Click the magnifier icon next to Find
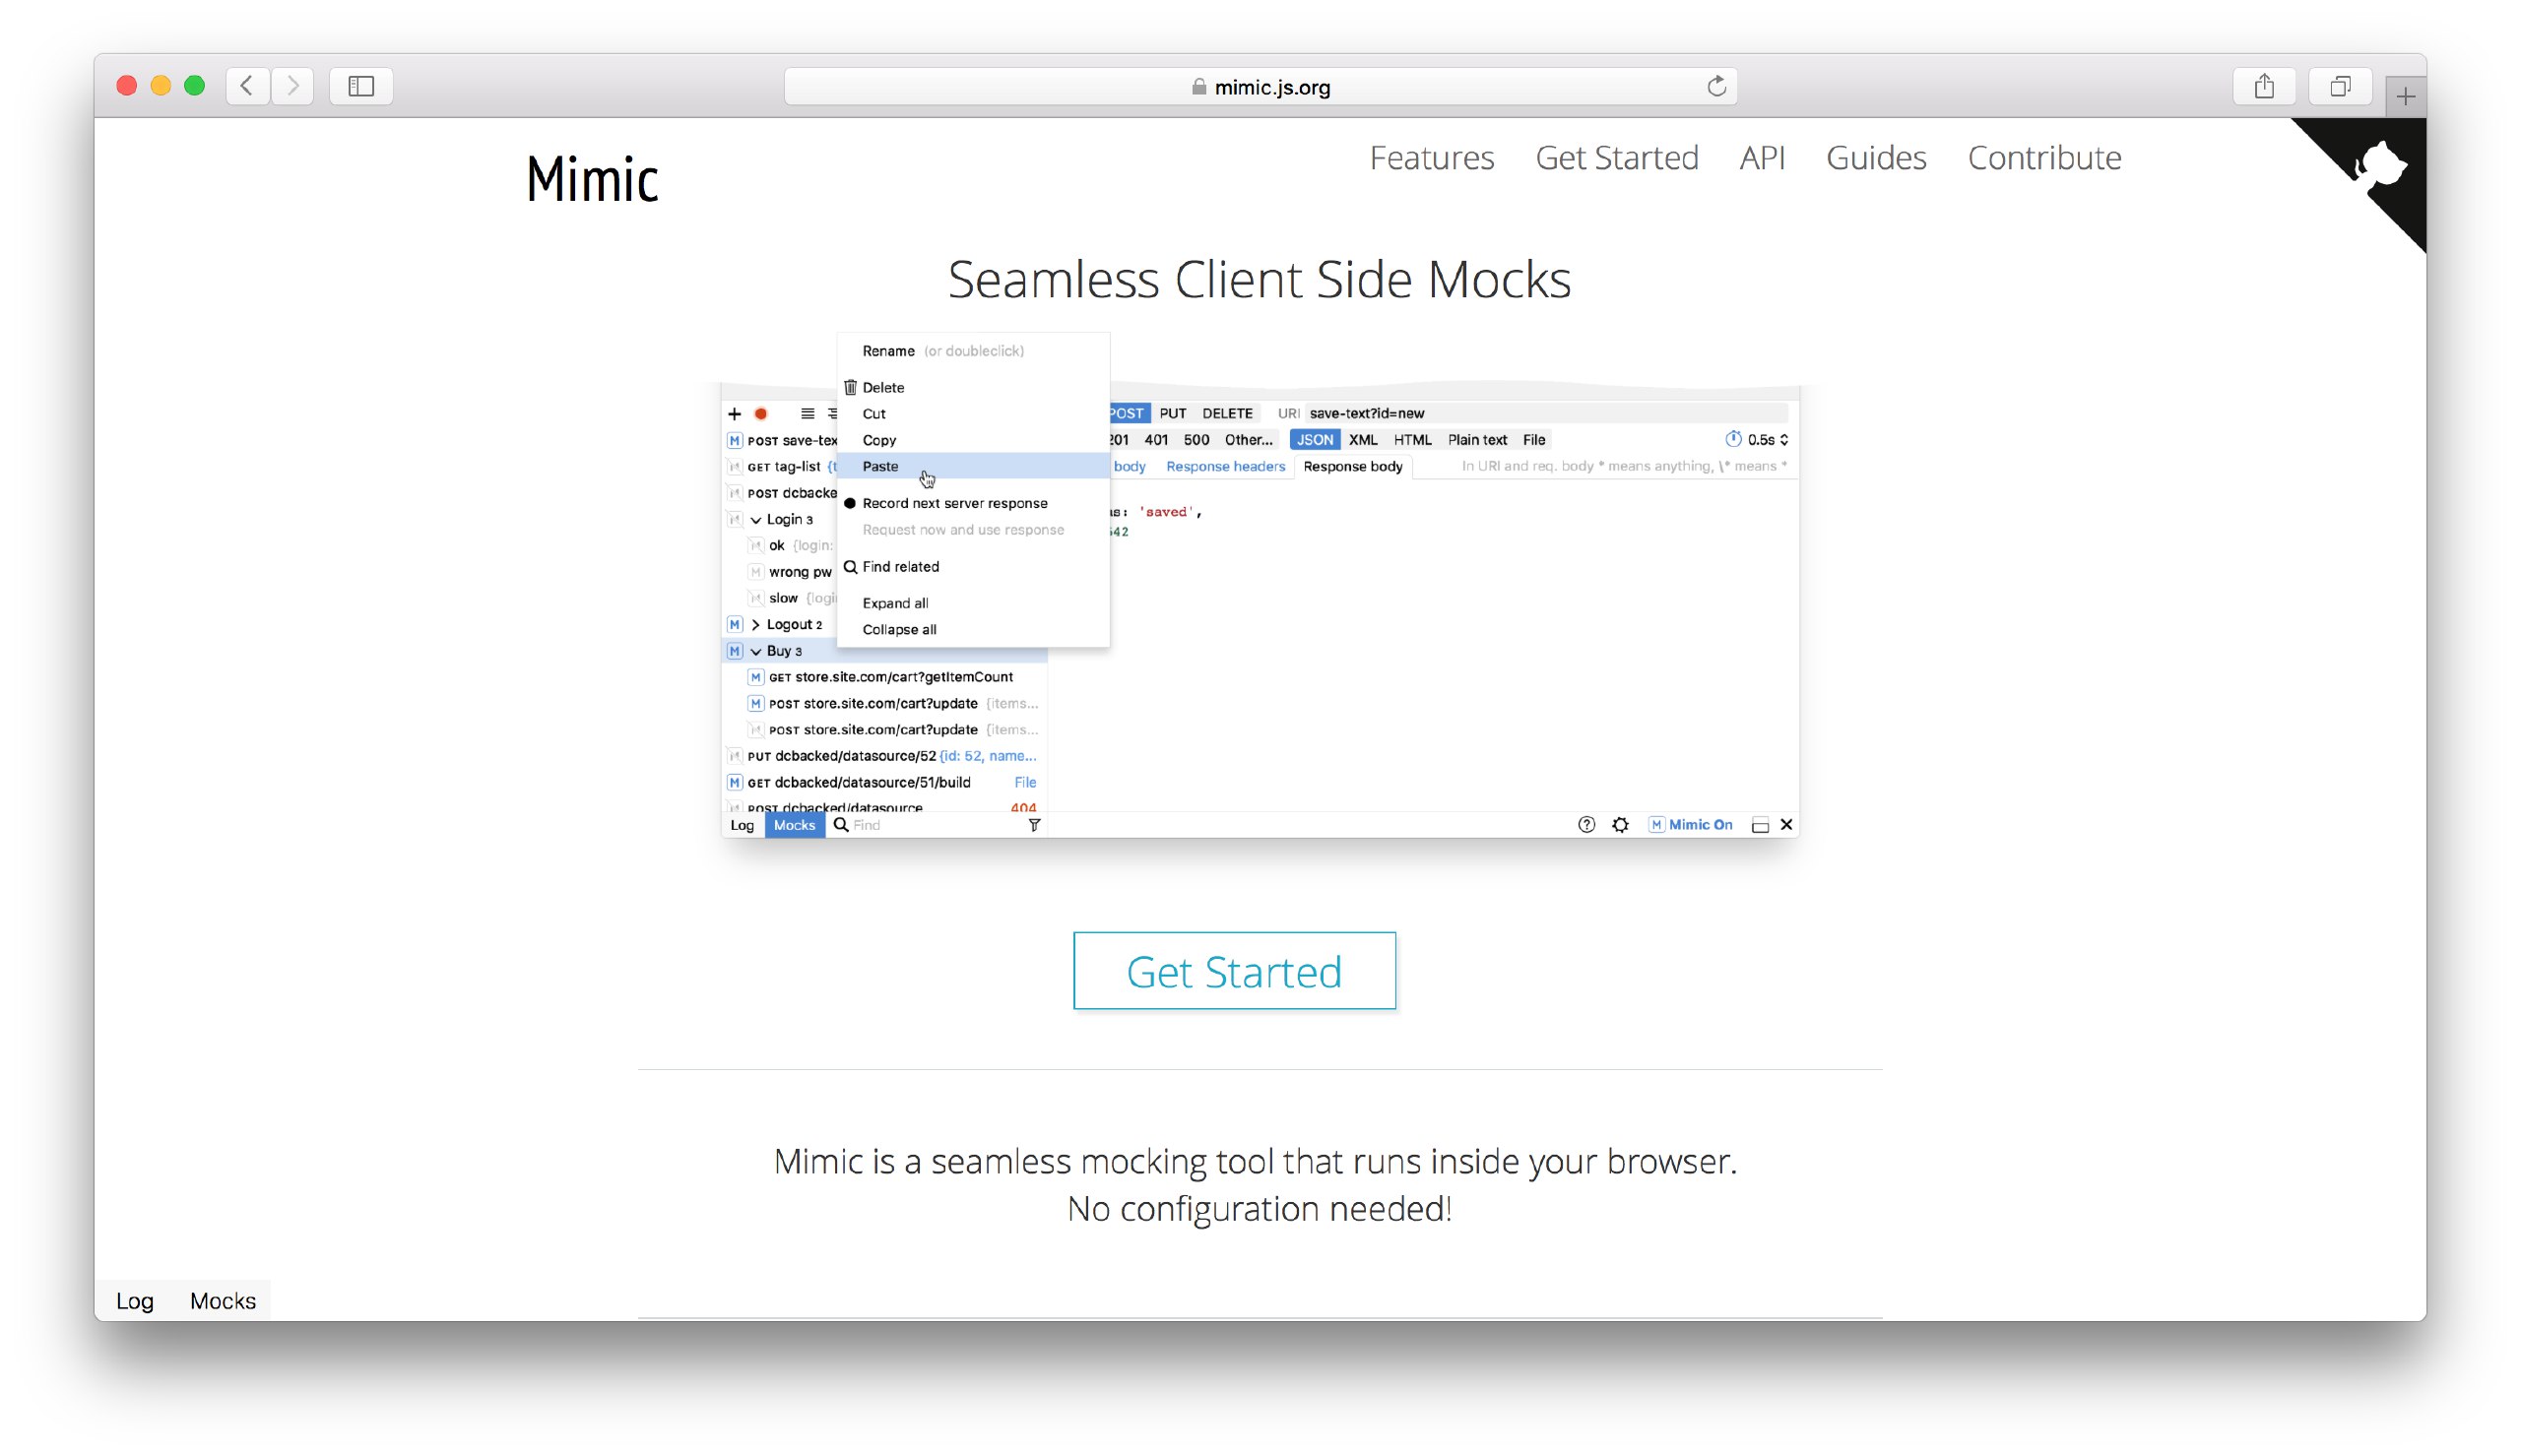 [x=841, y=825]
